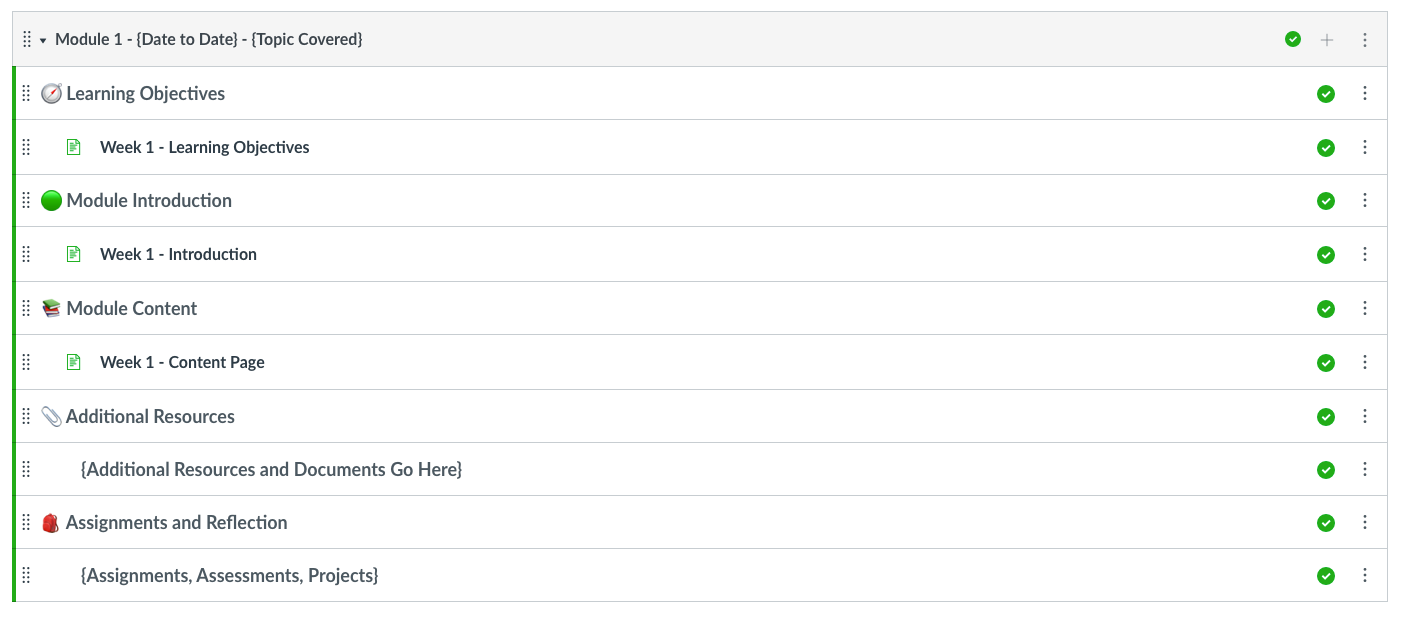
Task: Toggle publish status of Module Content header
Action: point(1326,309)
